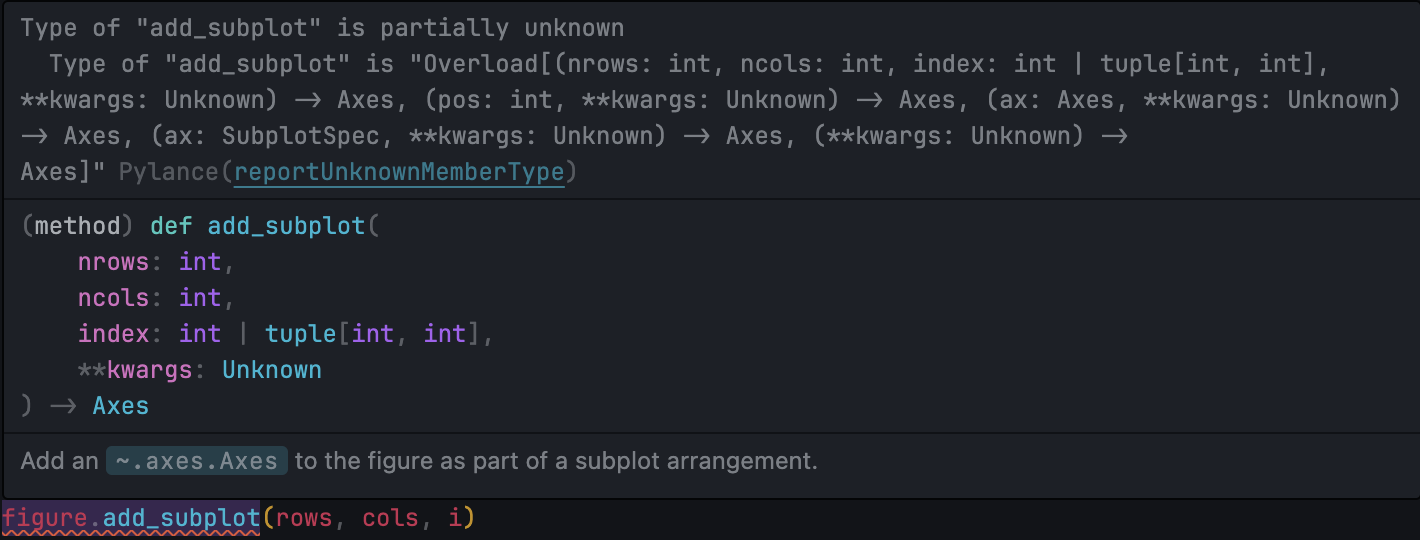This screenshot has height=540, width=1420.
Task: Click the index parameter in signature
Action: (x=113, y=334)
